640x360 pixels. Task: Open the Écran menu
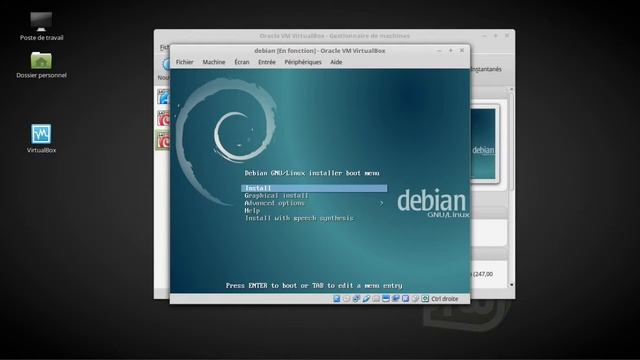242,62
